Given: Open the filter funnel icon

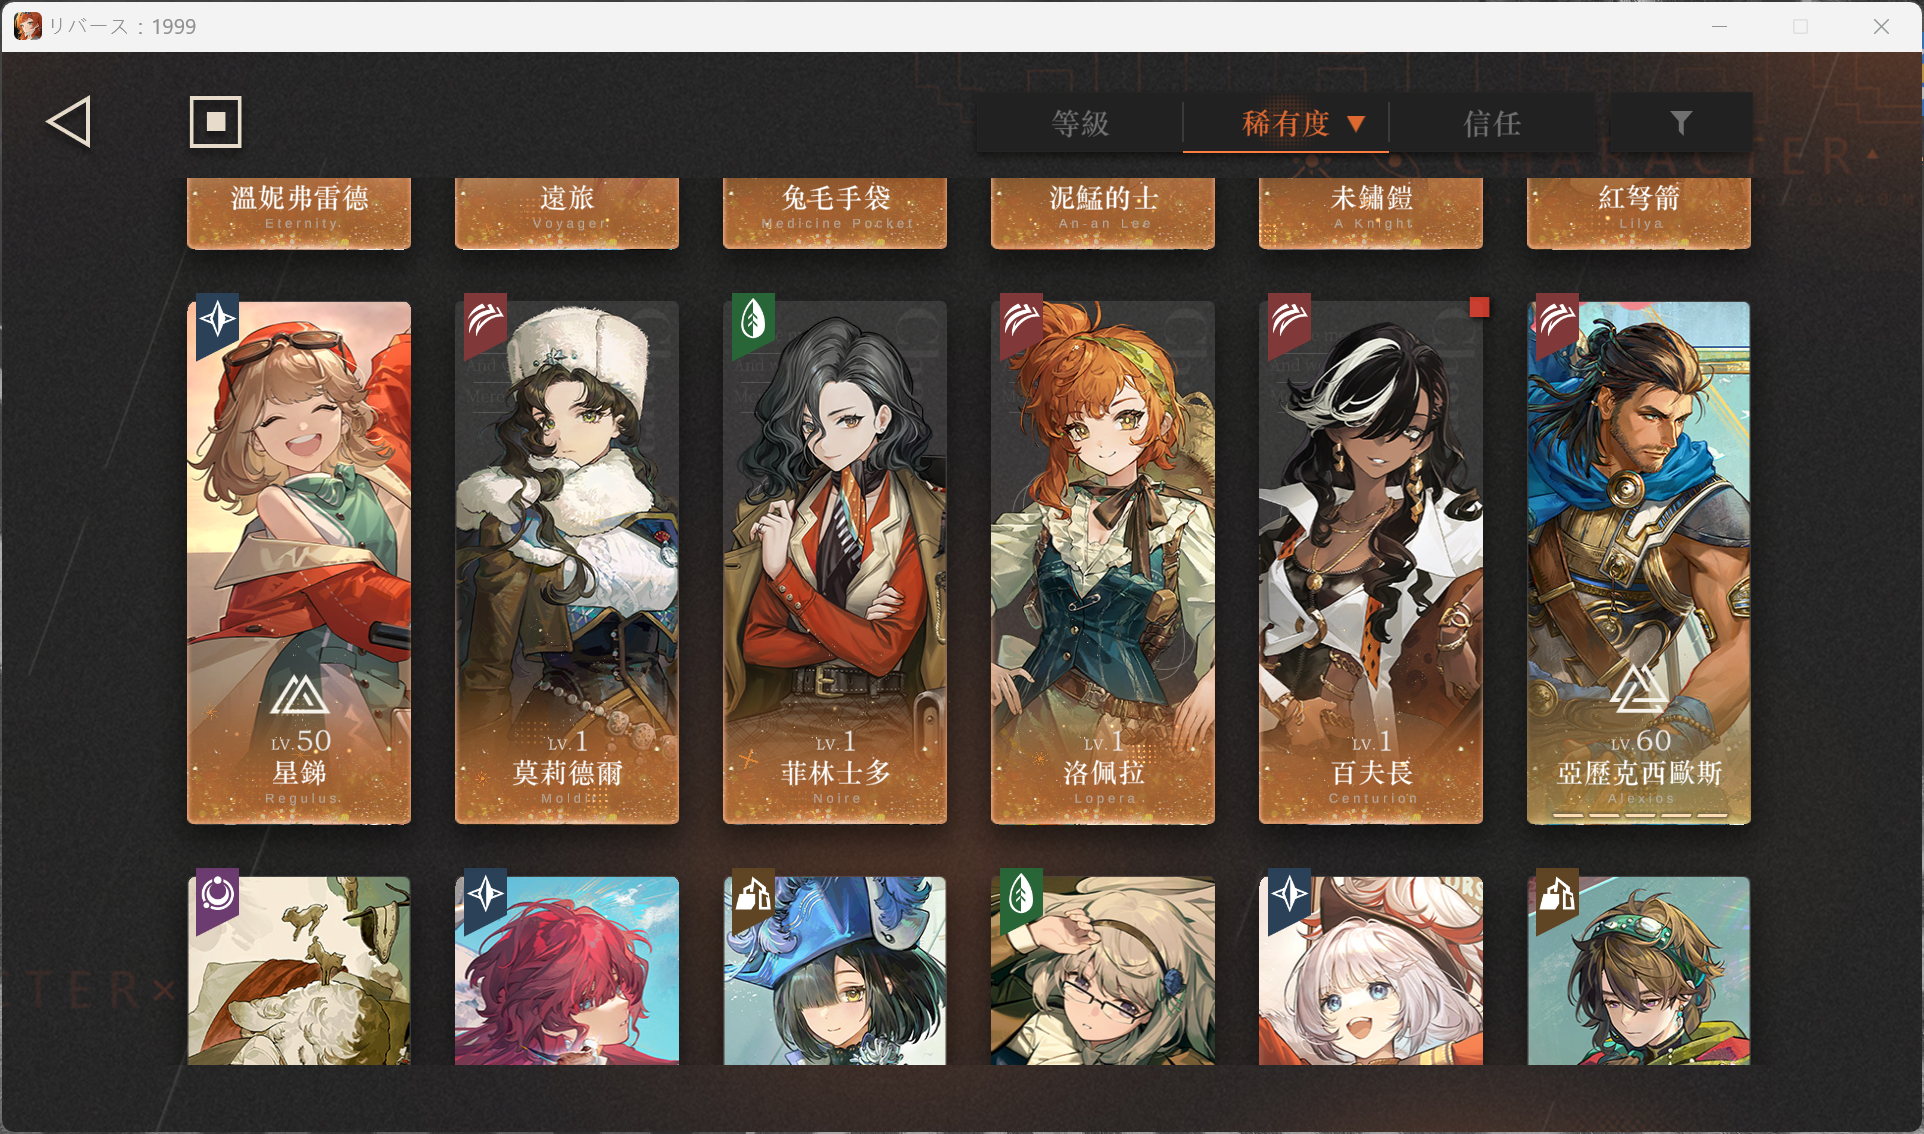Looking at the screenshot, I should (1681, 123).
